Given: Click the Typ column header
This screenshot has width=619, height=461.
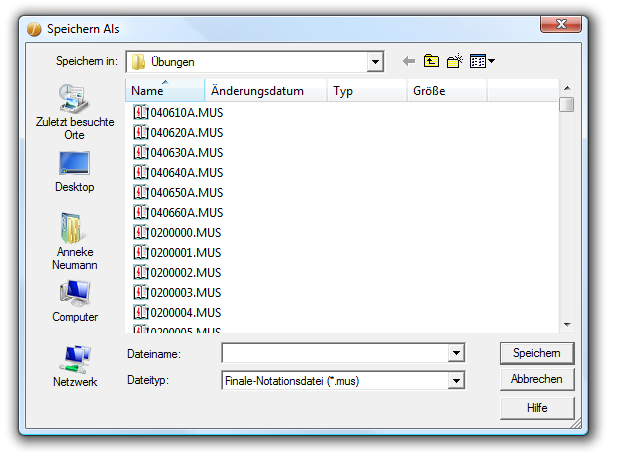Looking at the screenshot, I should click(x=367, y=91).
